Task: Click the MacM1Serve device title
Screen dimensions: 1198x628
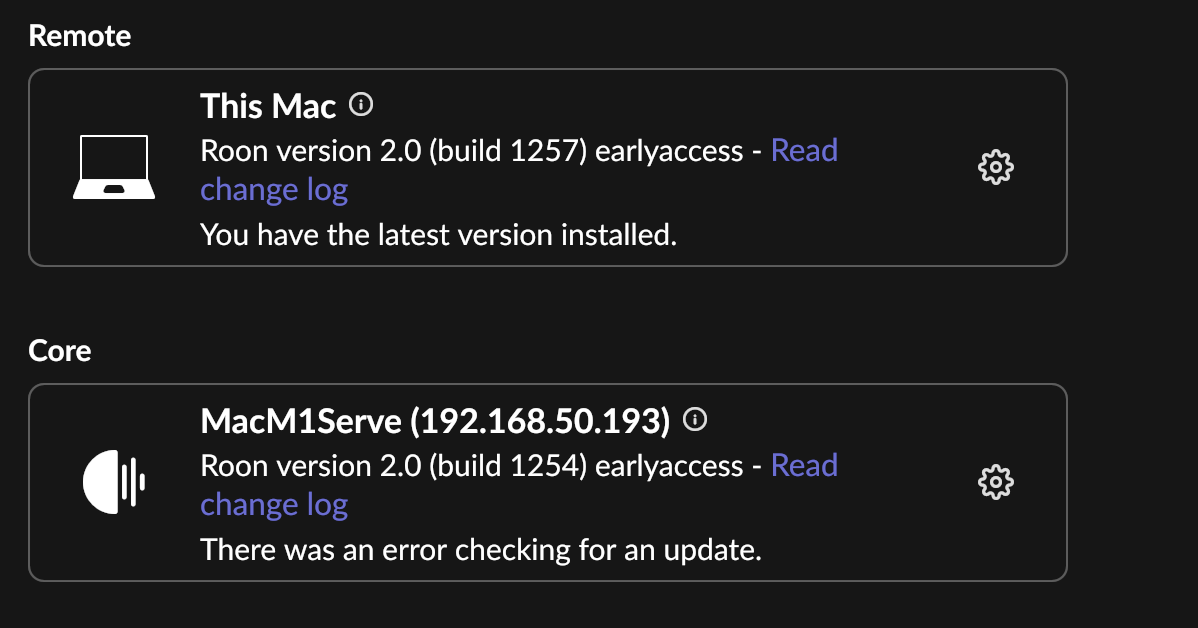Action: click(300, 421)
